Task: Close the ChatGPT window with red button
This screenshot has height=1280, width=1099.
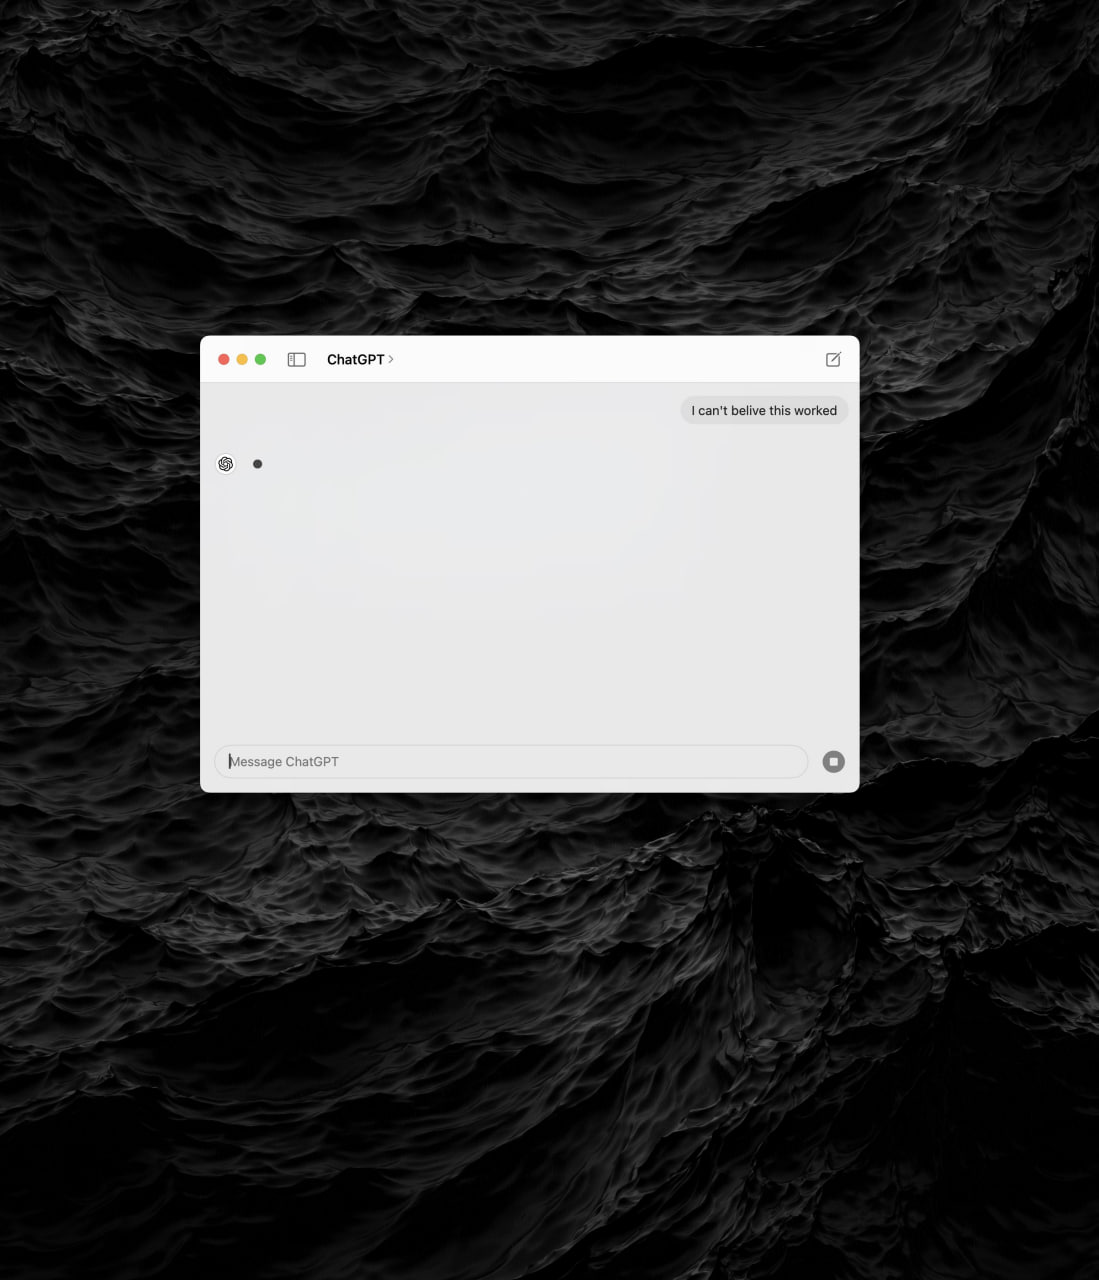Action: [x=224, y=360]
